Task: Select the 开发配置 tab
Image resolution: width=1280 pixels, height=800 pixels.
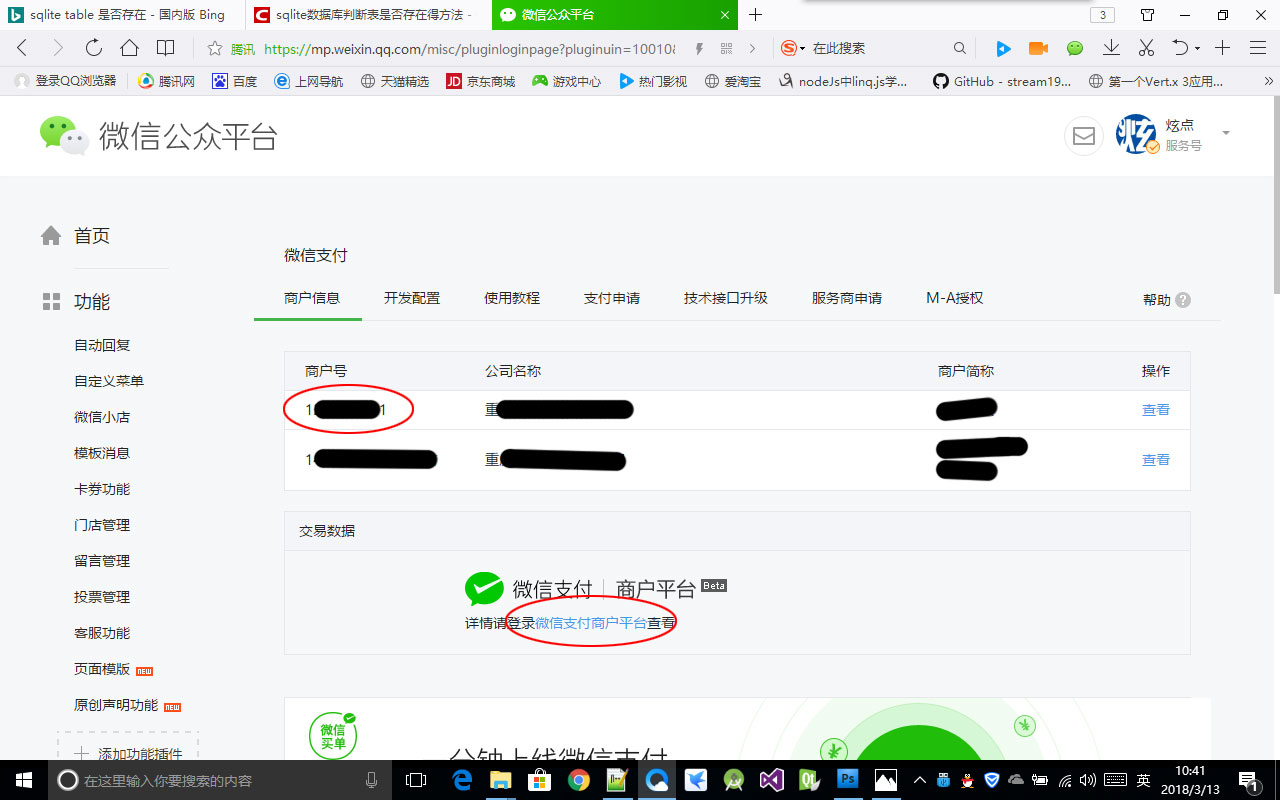Action: pyautogui.click(x=412, y=298)
